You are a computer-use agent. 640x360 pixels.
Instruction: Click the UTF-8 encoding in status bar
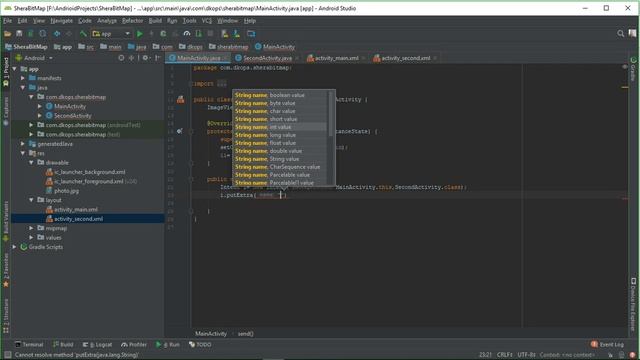tap(527, 354)
